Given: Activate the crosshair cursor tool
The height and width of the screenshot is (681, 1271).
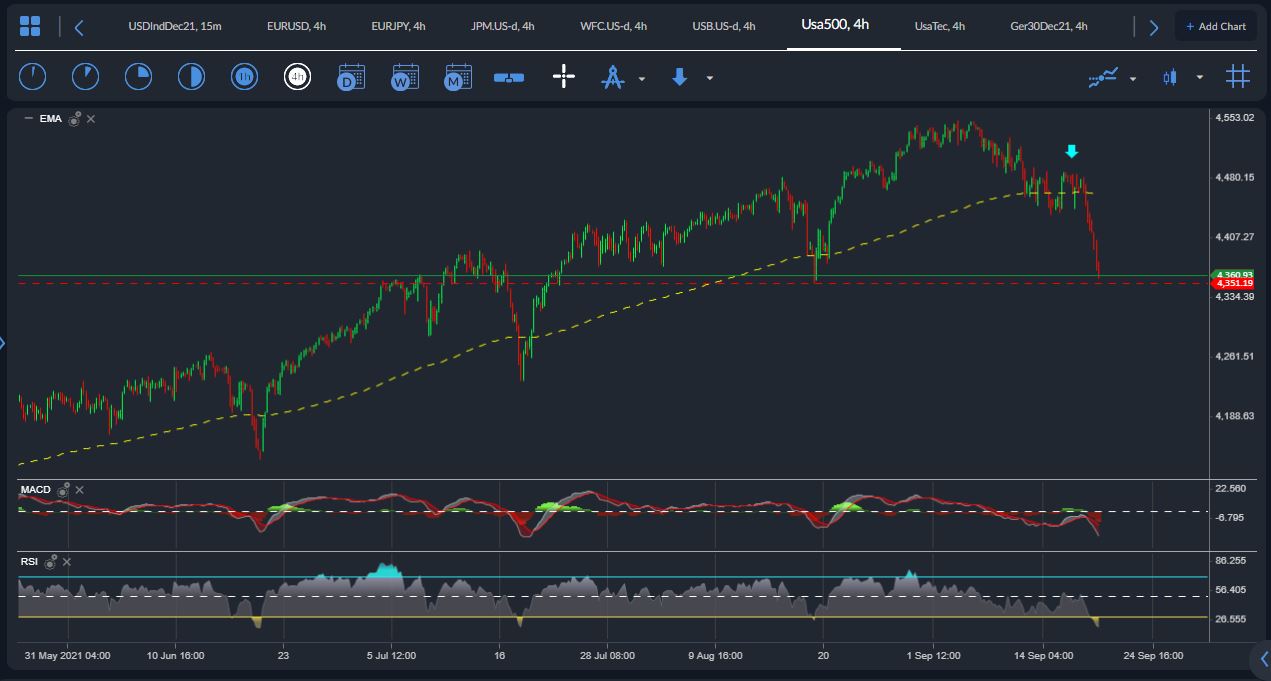Looking at the screenshot, I should pyautogui.click(x=564, y=77).
